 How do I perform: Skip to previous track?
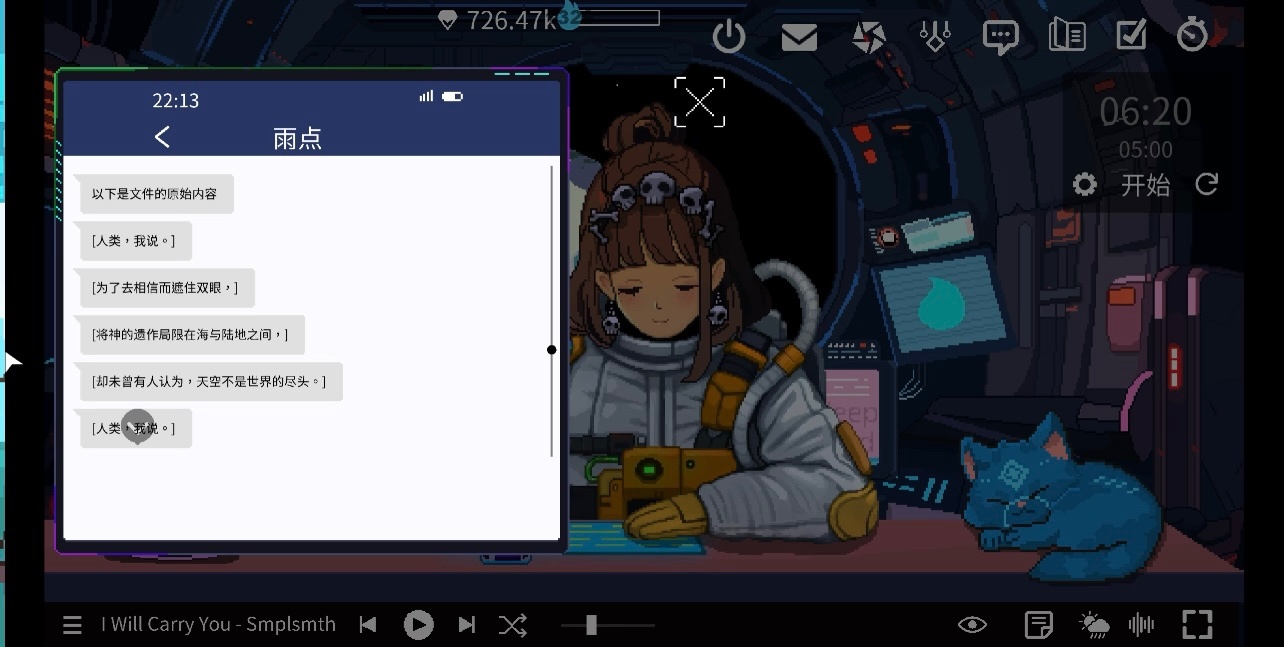pyautogui.click(x=368, y=625)
